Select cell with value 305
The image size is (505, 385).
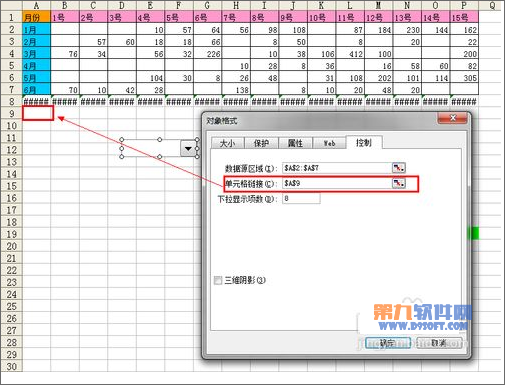(464, 78)
